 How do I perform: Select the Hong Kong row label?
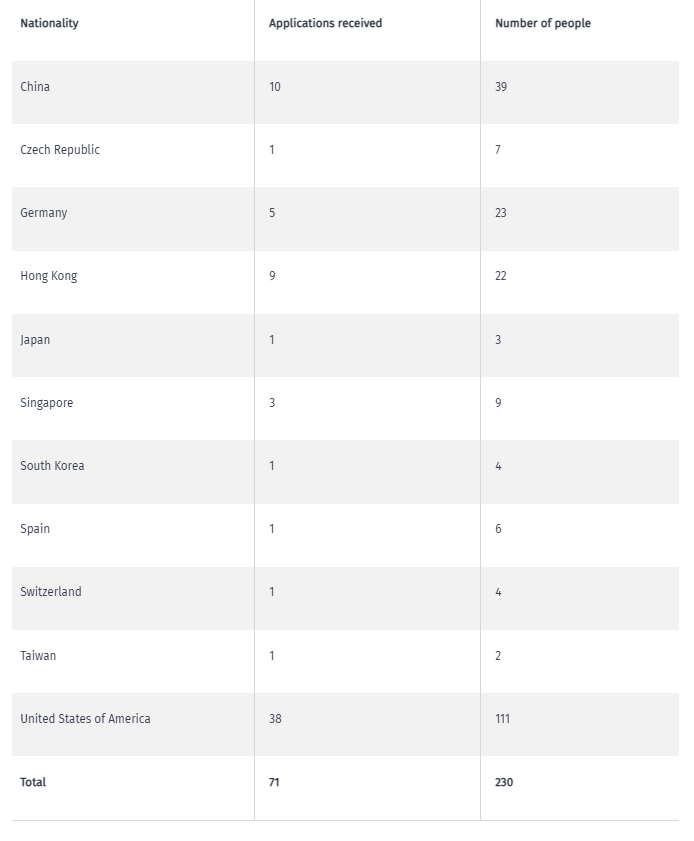(x=49, y=276)
